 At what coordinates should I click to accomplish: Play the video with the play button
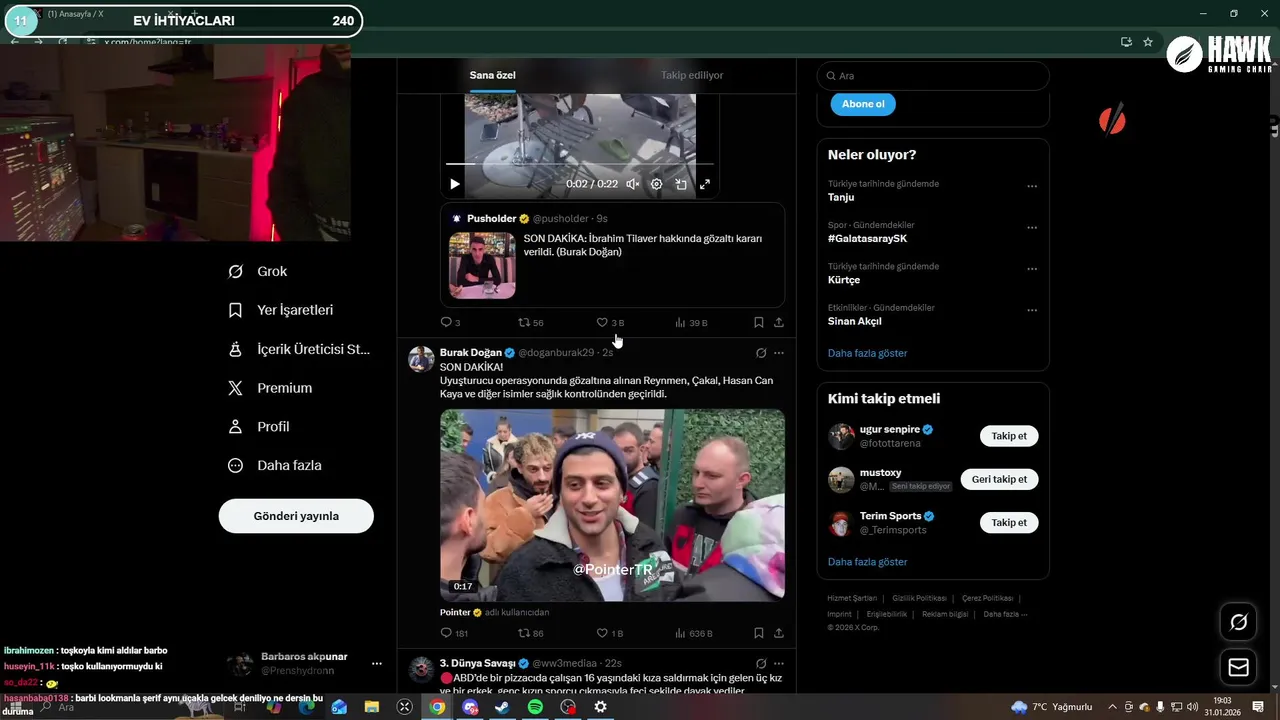tap(454, 184)
